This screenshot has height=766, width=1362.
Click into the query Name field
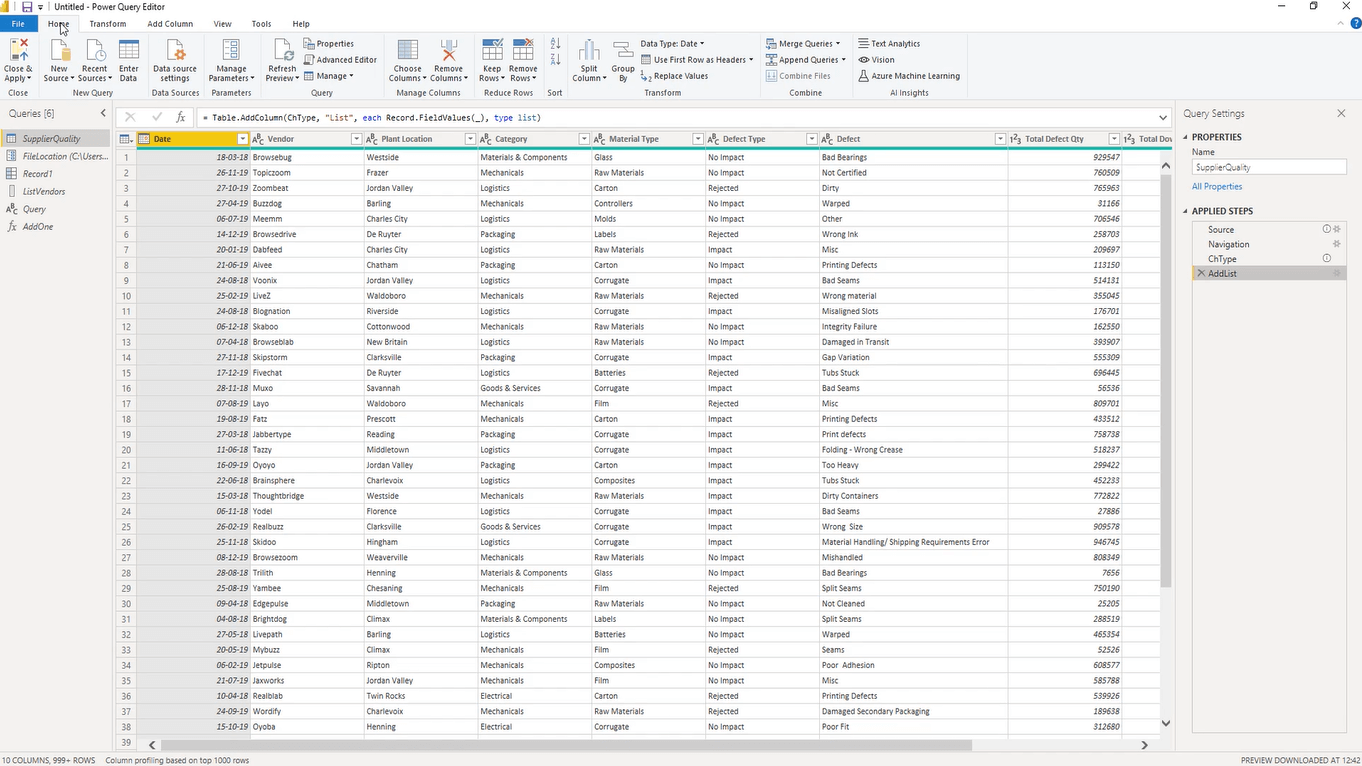[x=1268, y=168]
